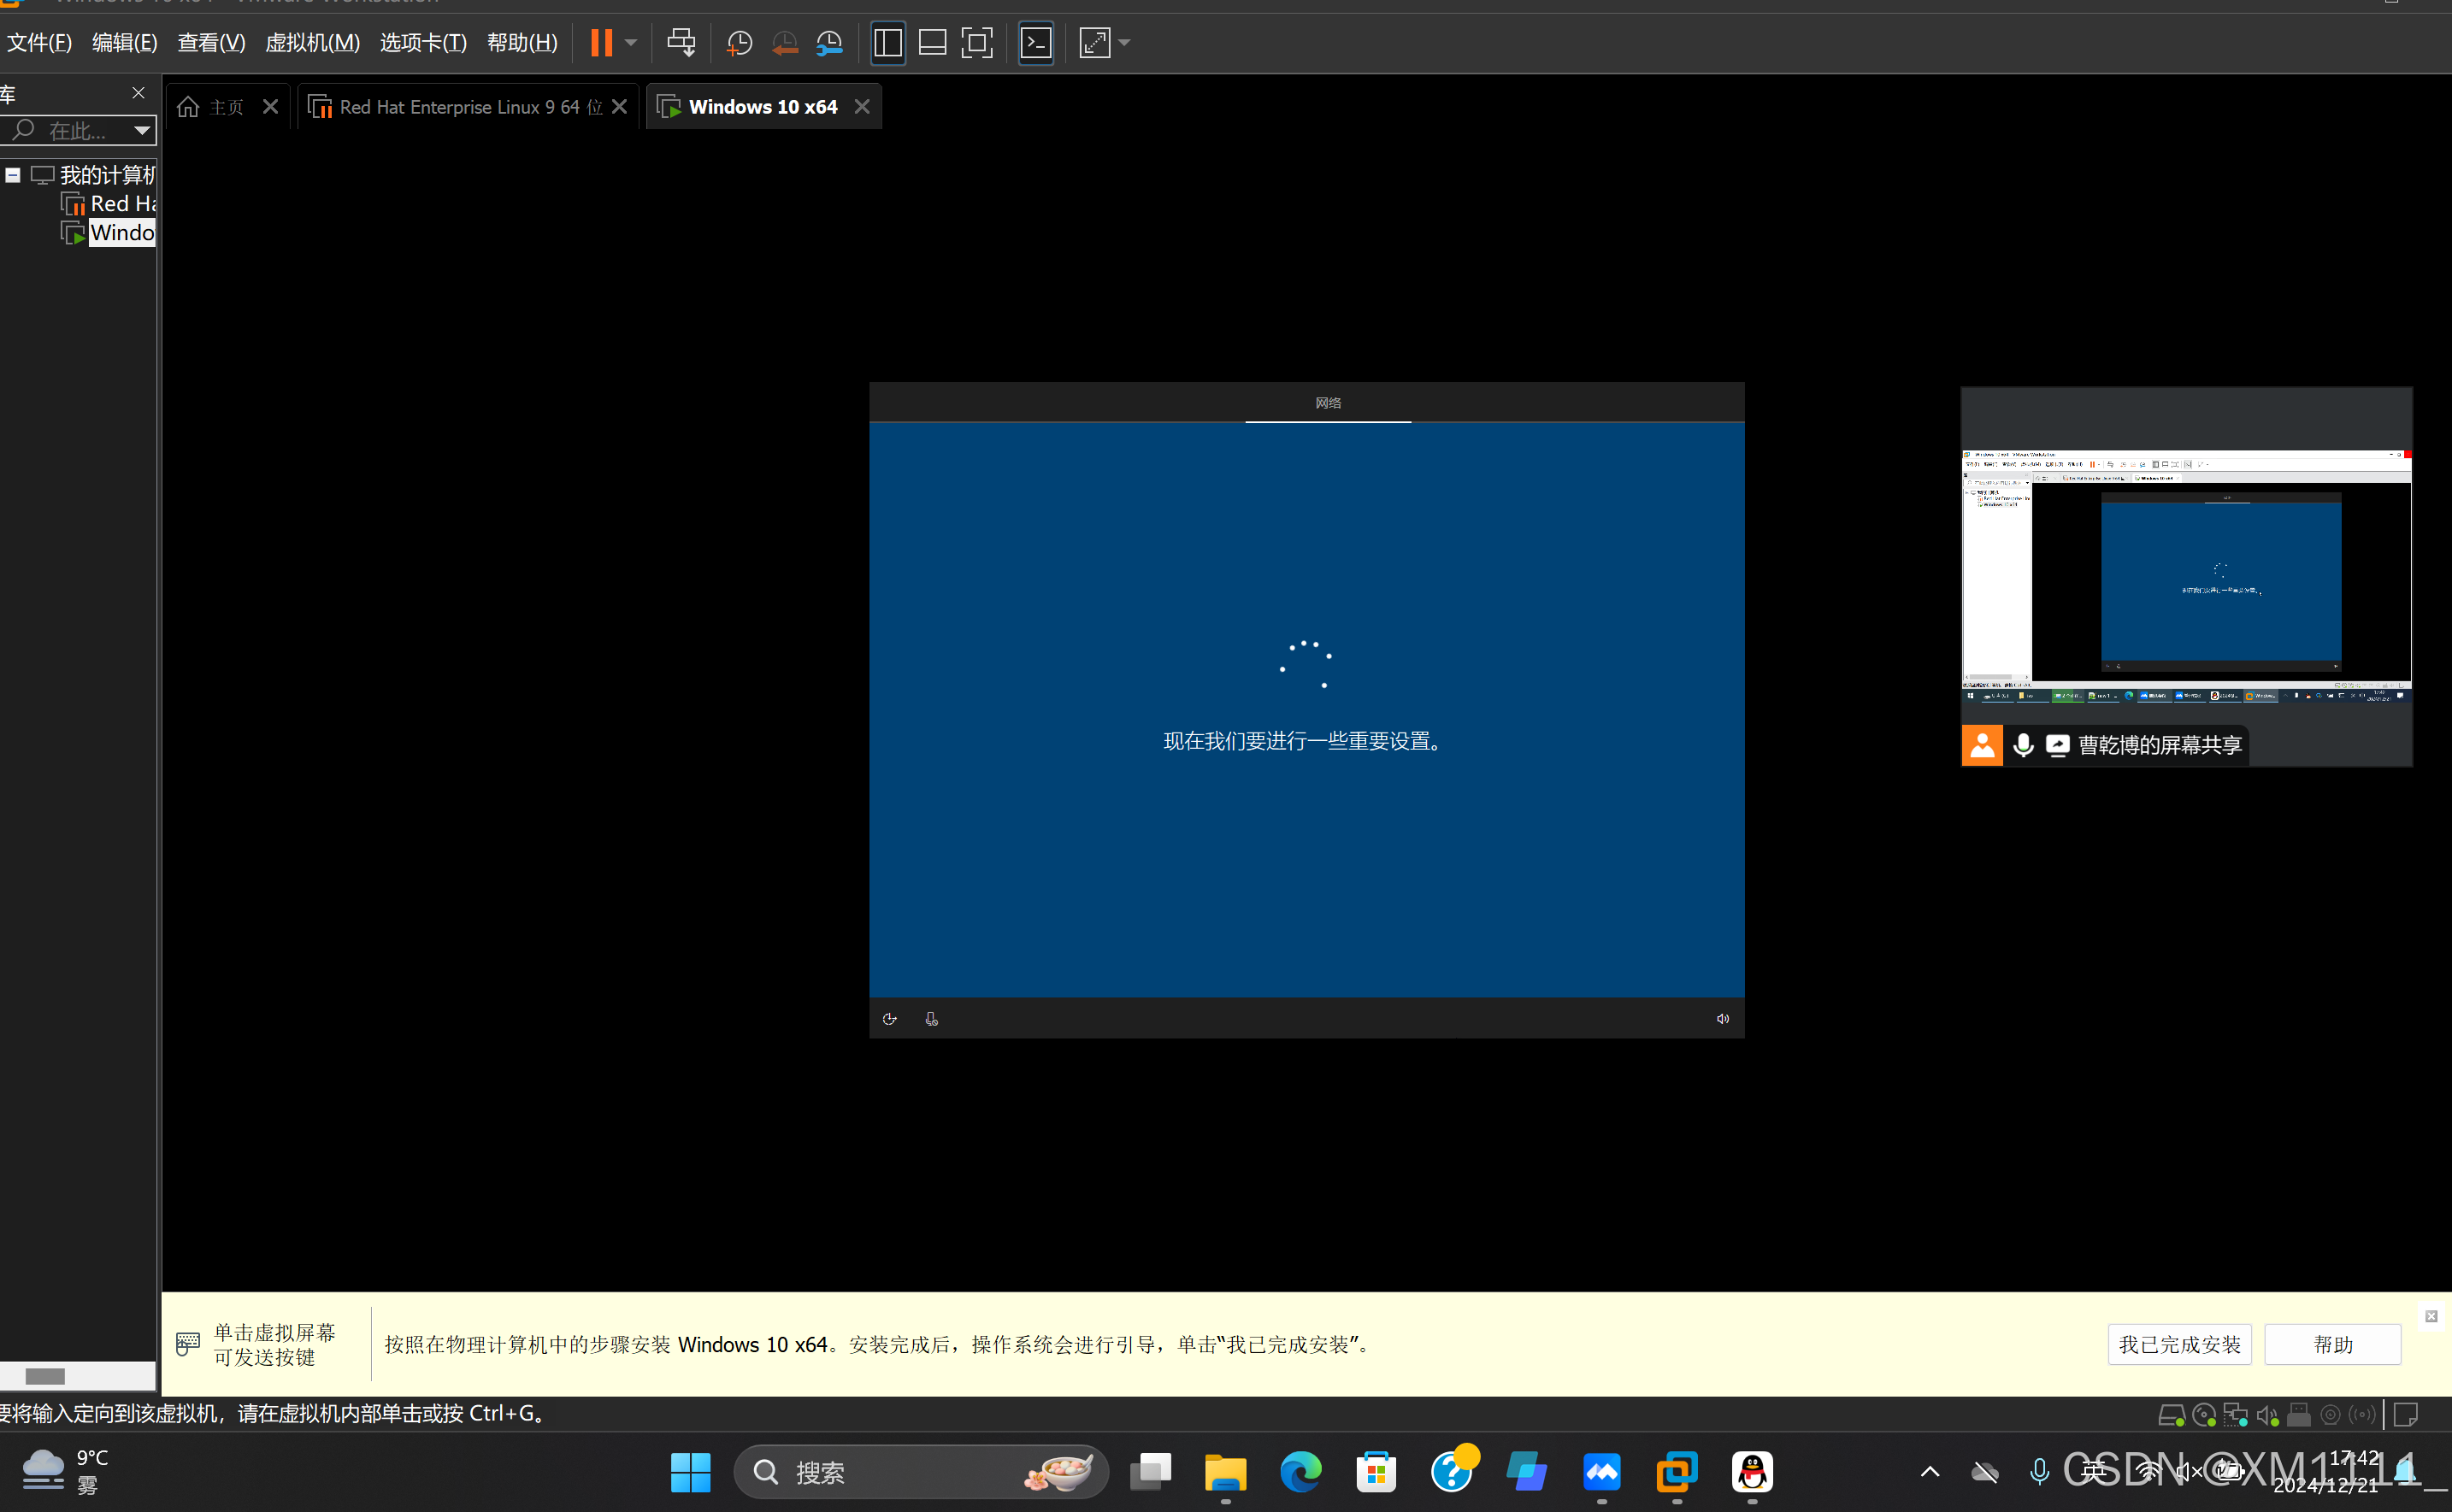Click the hard disk device status icon

point(2171,1415)
